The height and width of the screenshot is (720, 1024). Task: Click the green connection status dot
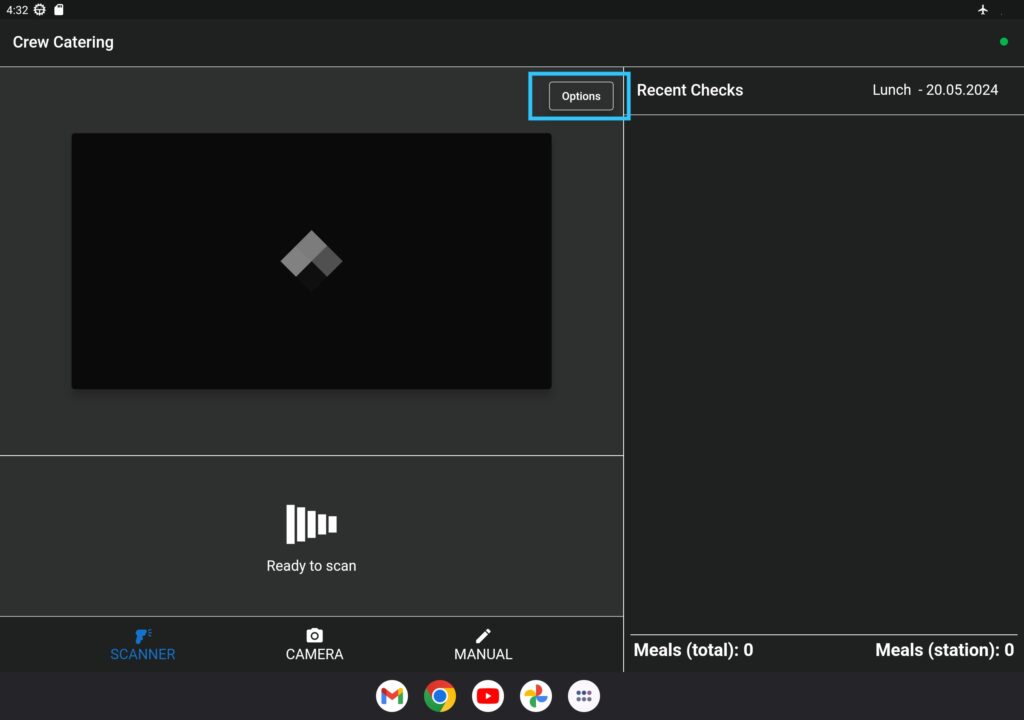1004,42
